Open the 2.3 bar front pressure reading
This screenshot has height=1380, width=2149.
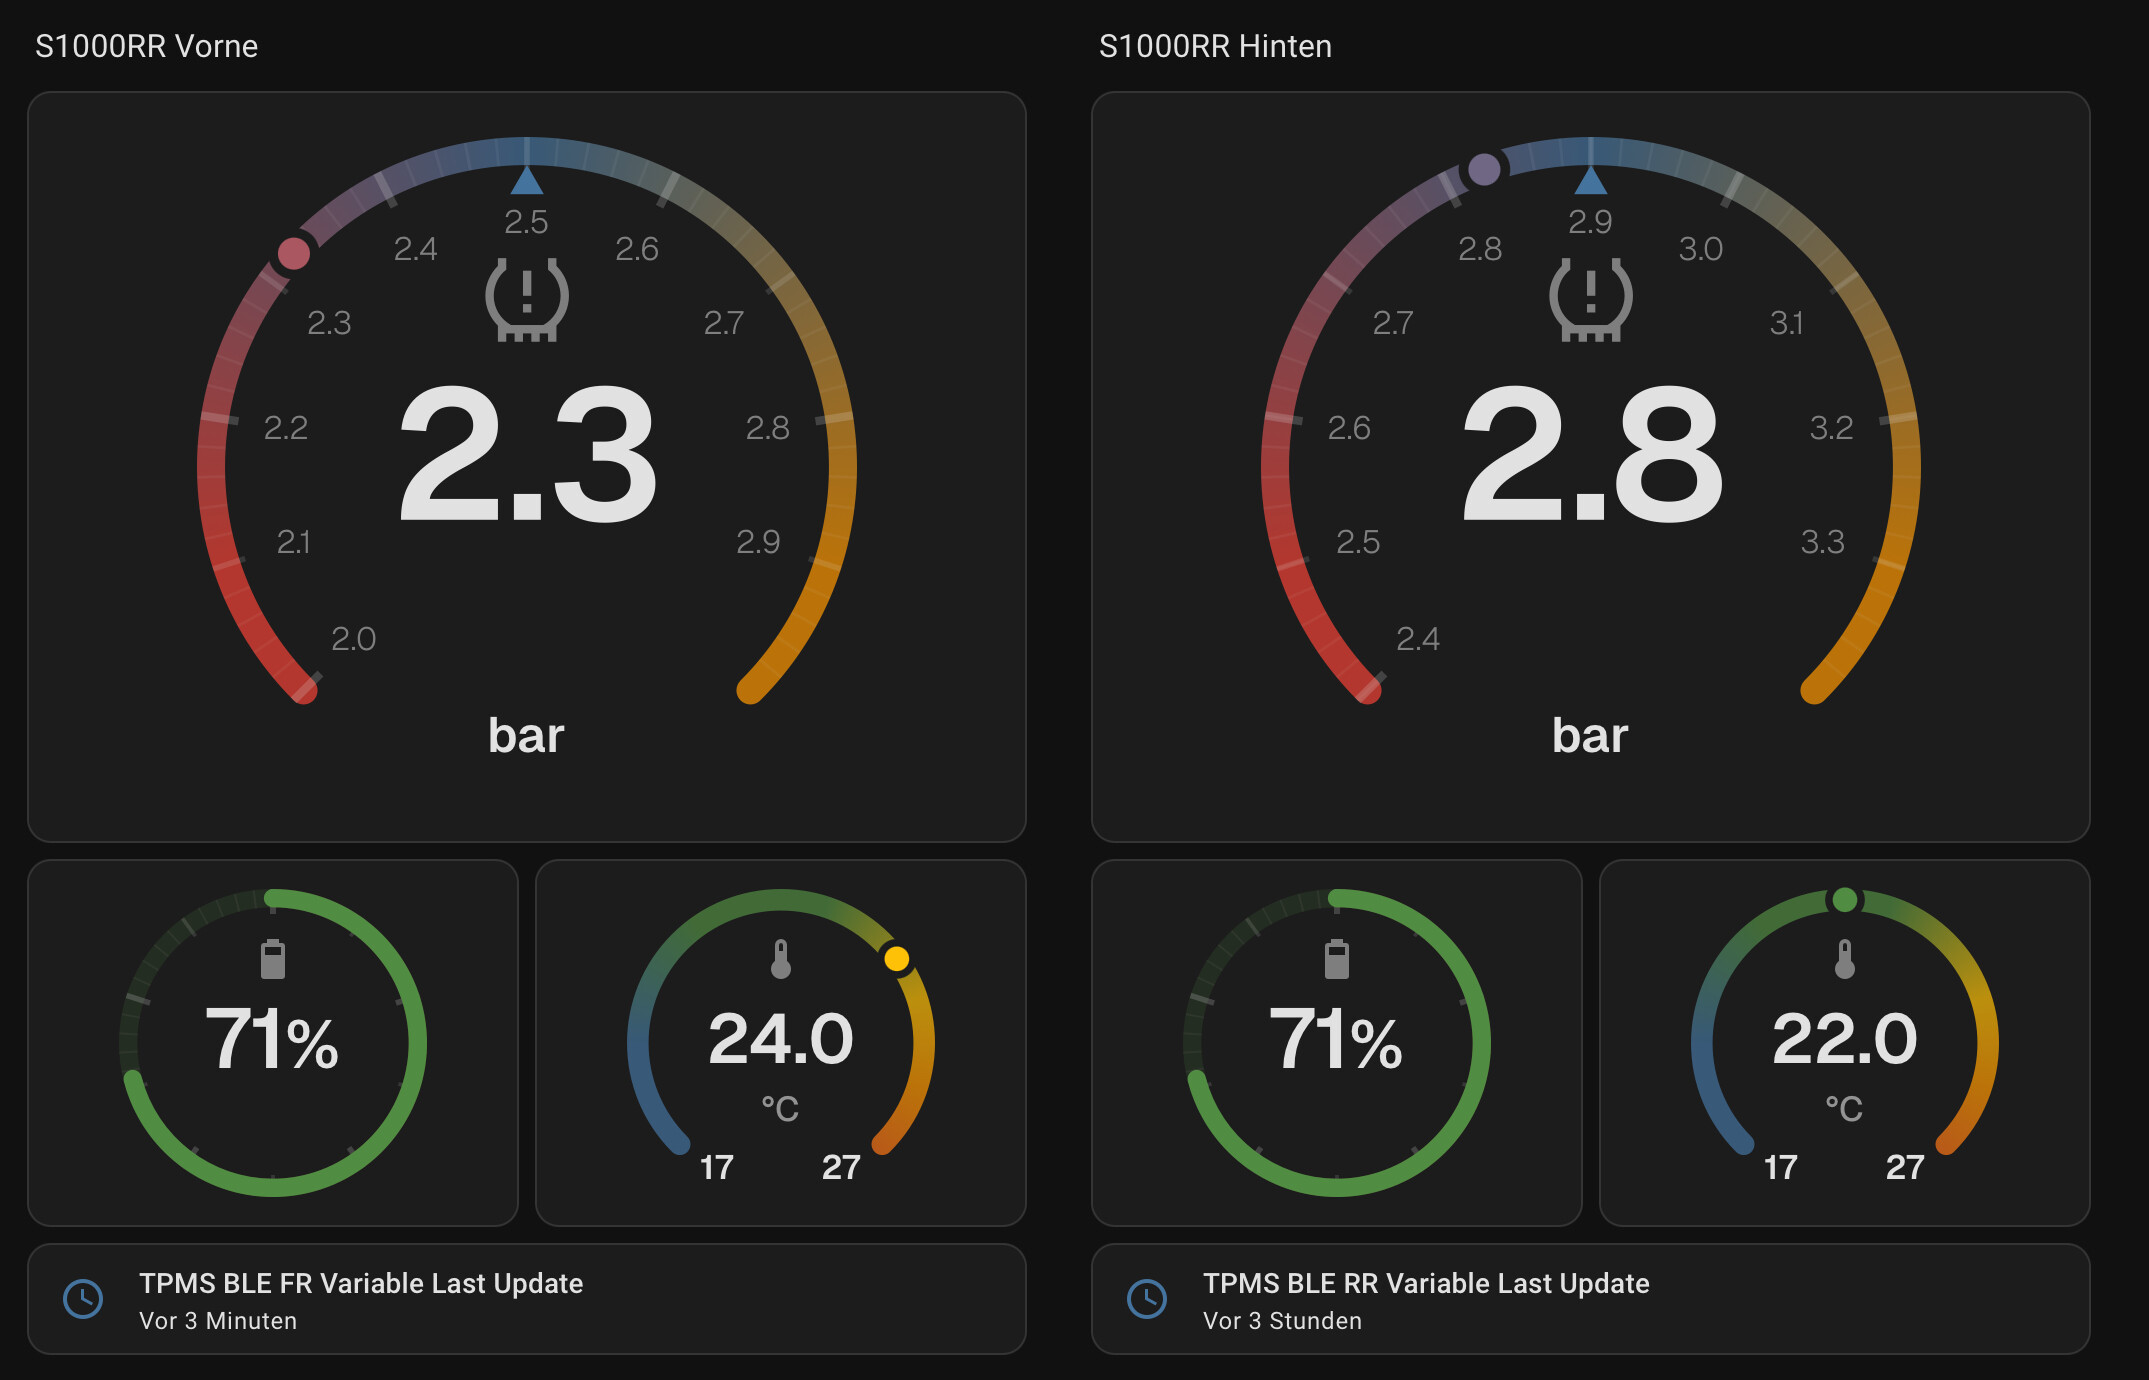[x=527, y=455]
